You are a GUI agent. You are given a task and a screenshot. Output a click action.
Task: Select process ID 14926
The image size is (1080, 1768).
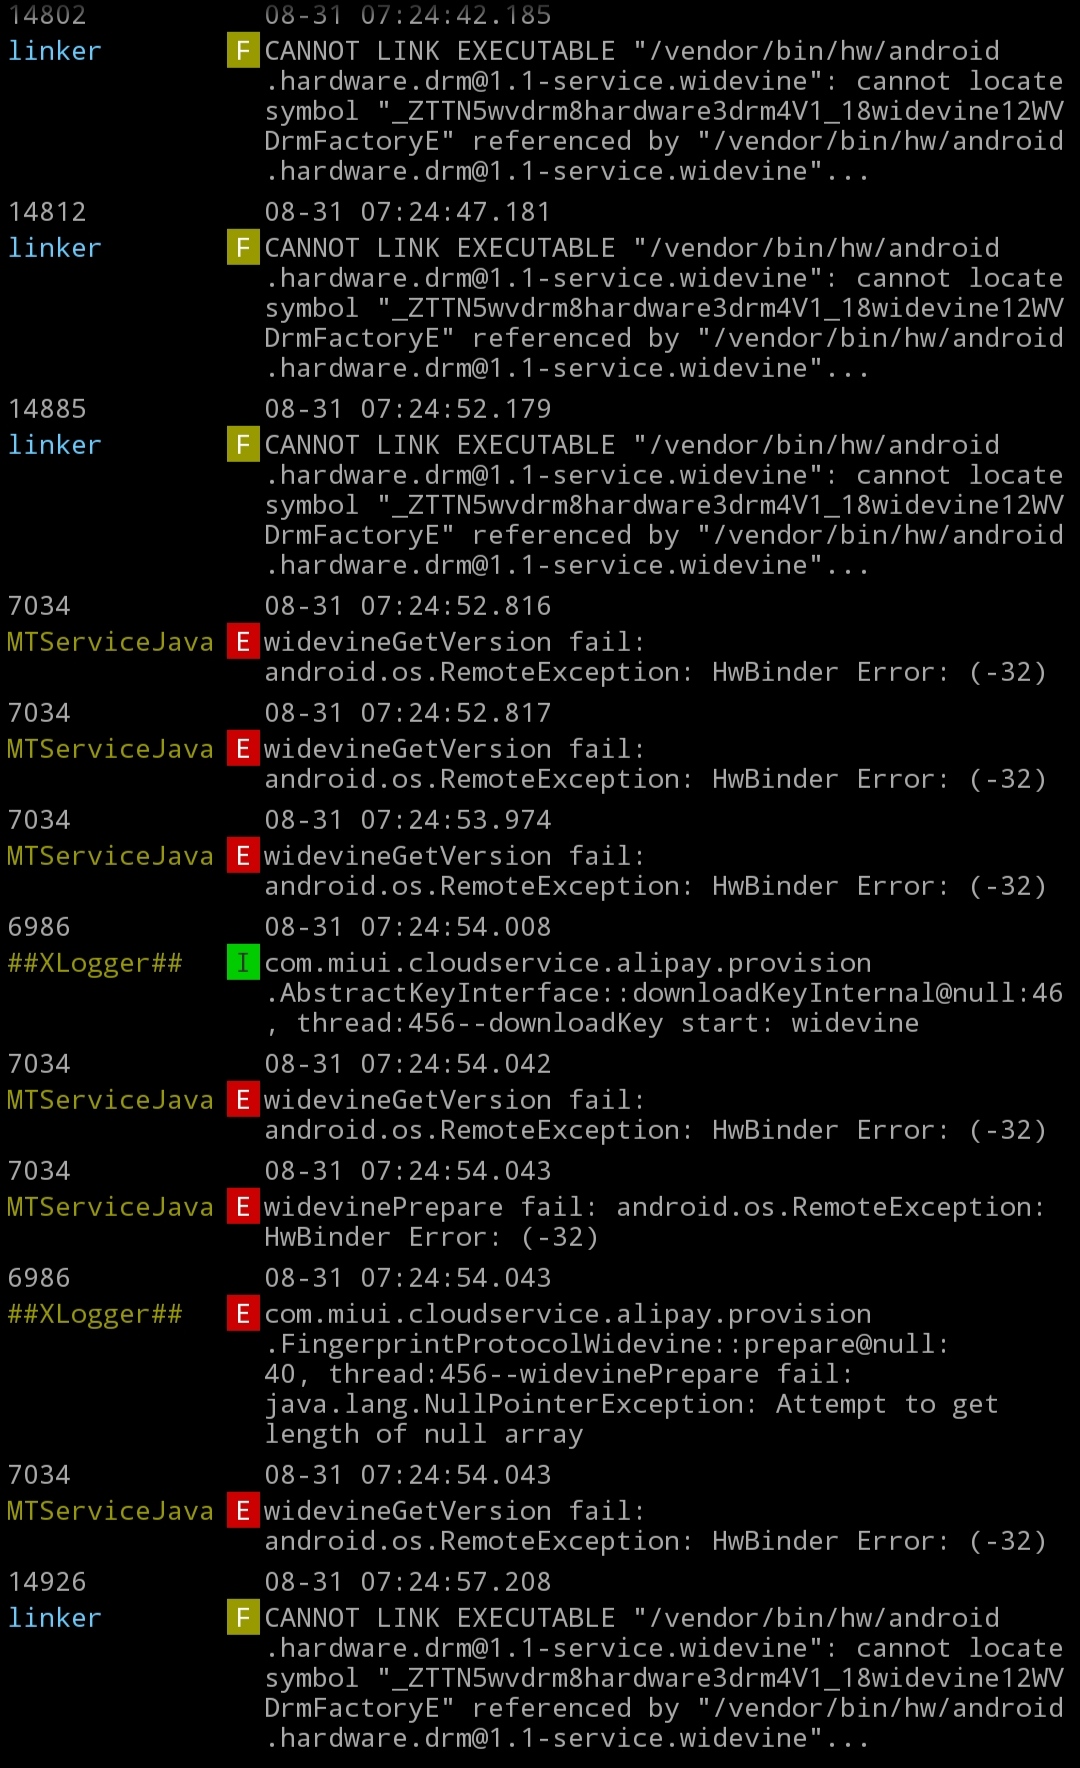[x=47, y=1581]
